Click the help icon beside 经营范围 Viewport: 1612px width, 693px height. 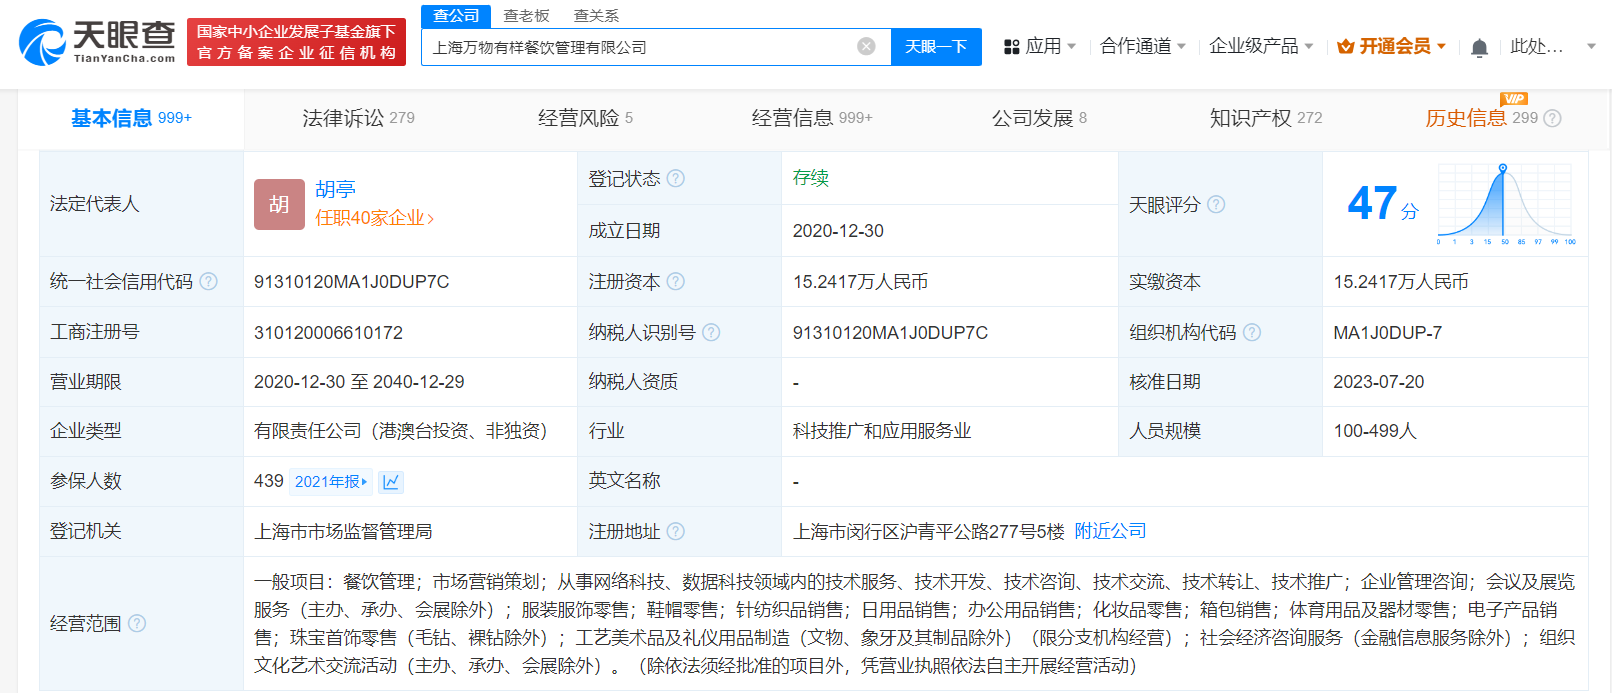coord(137,624)
